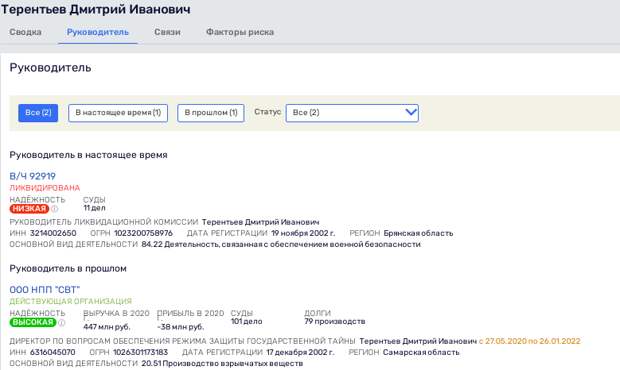This screenshot has width=620, height=370.
Task: Open the Сводка tab
Action: (x=25, y=32)
